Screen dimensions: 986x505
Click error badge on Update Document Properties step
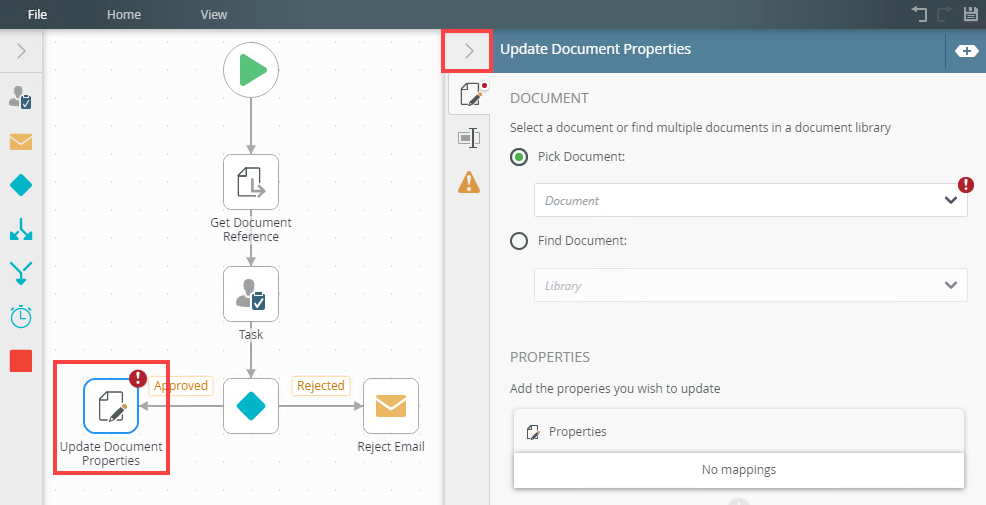point(138,379)
